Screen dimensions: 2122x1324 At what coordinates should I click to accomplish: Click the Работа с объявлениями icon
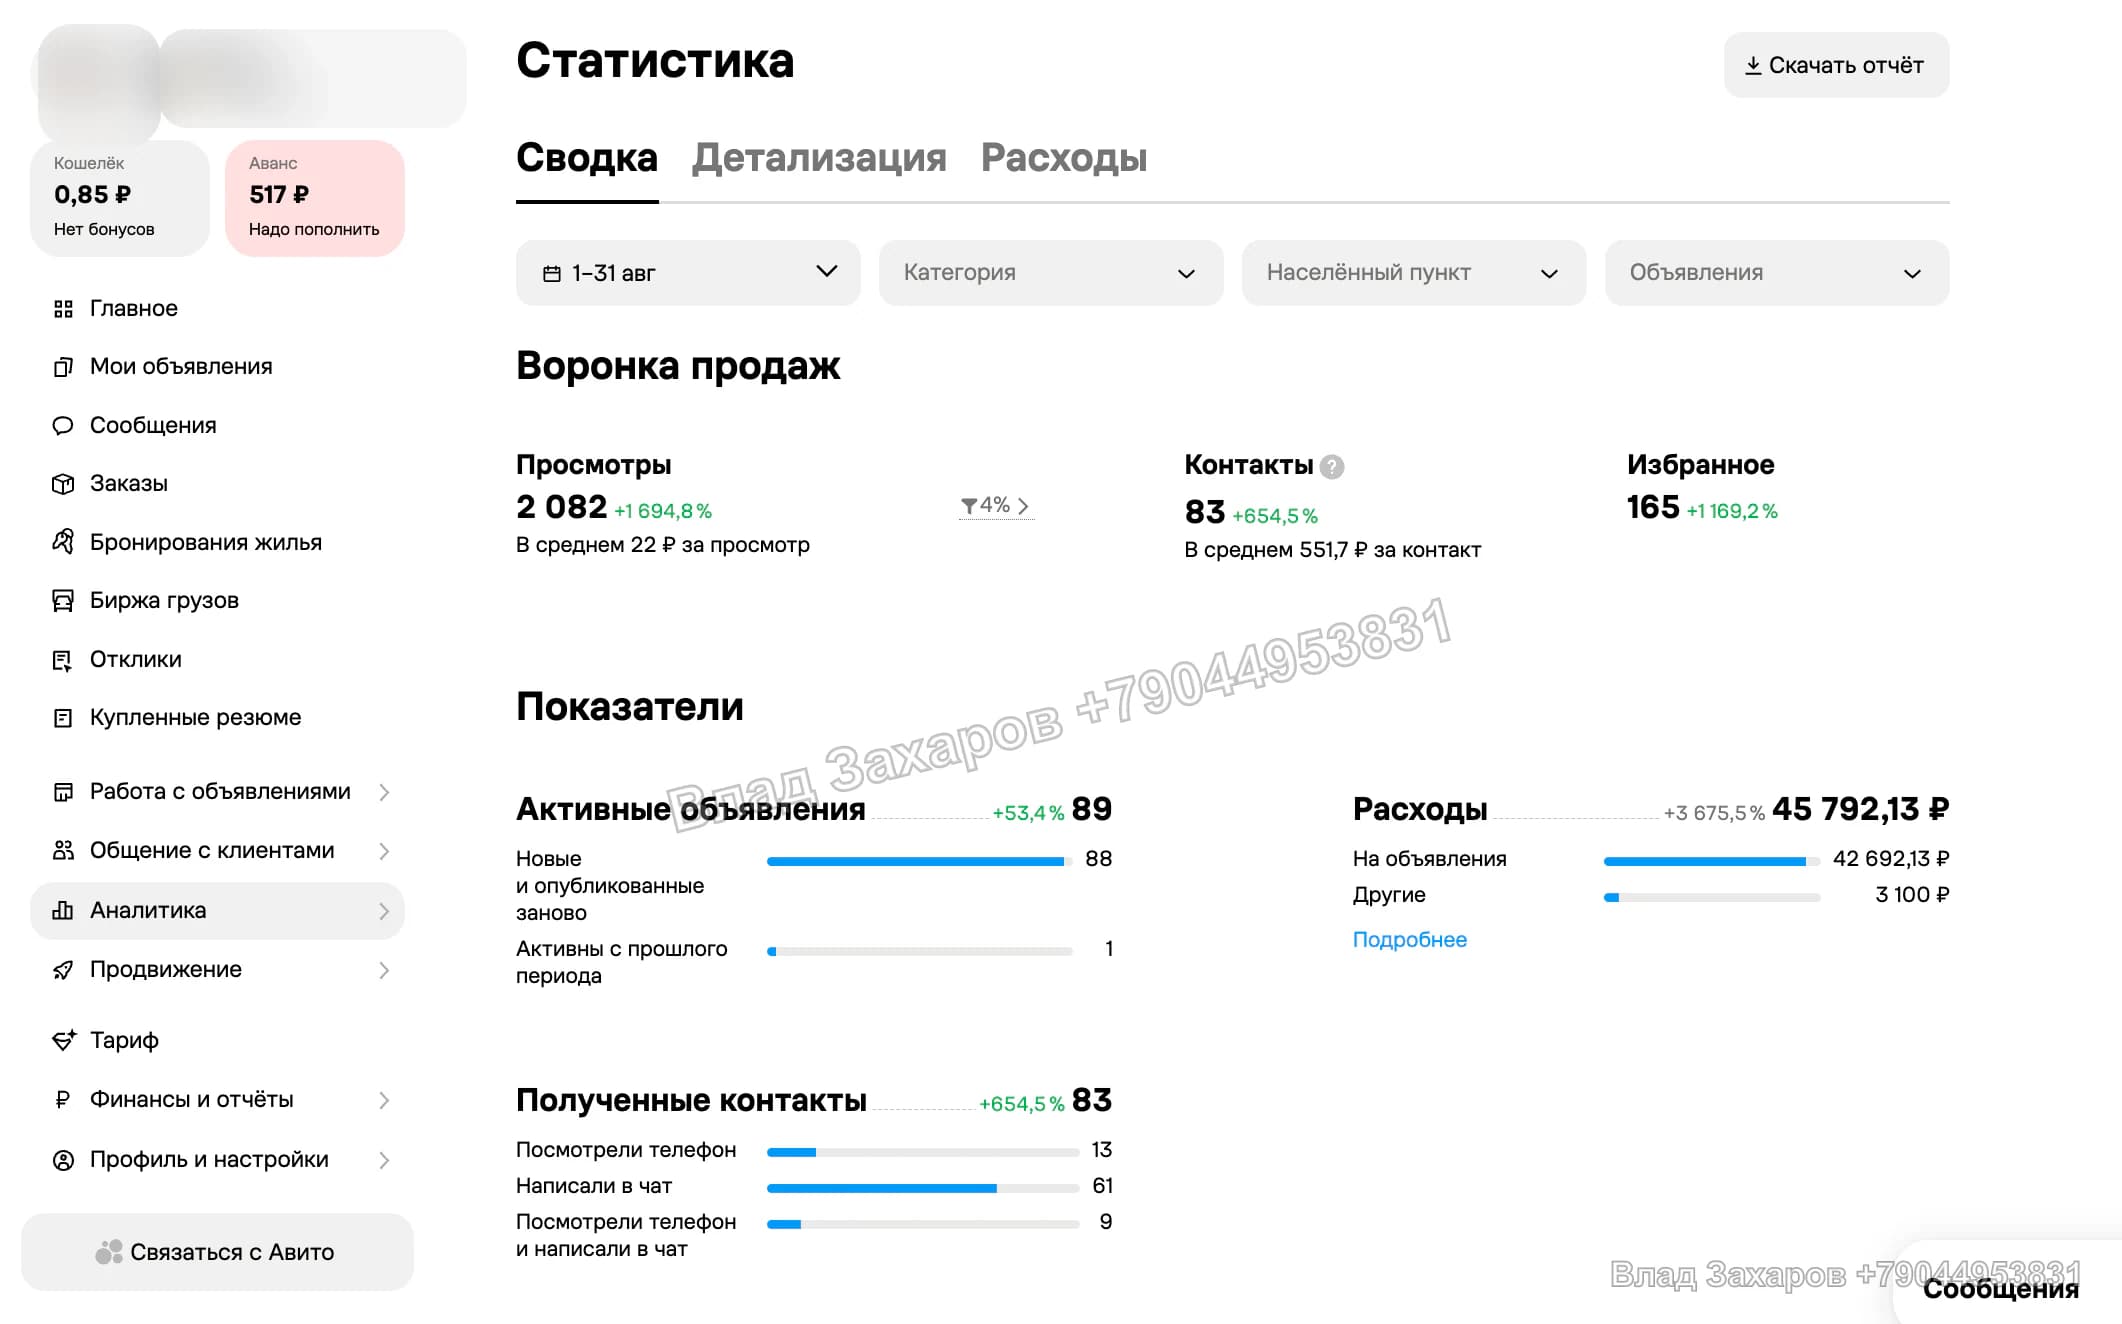63,792
